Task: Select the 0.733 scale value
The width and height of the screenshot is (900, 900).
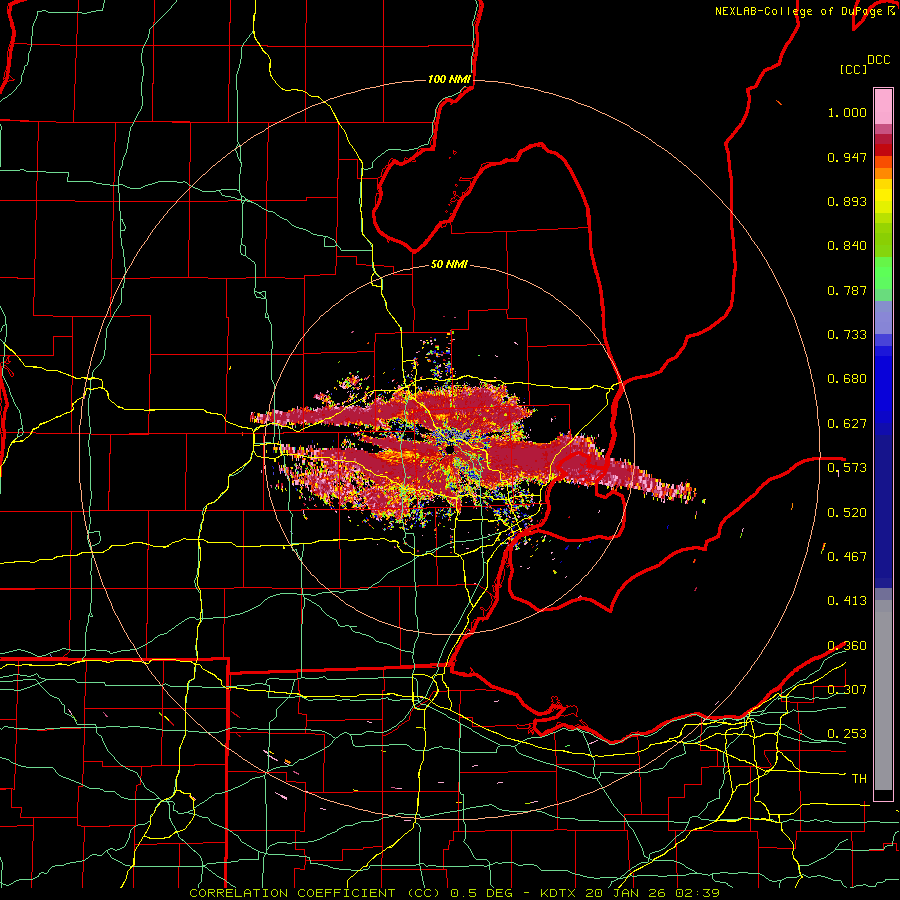Action: click(x=847, y=335)
